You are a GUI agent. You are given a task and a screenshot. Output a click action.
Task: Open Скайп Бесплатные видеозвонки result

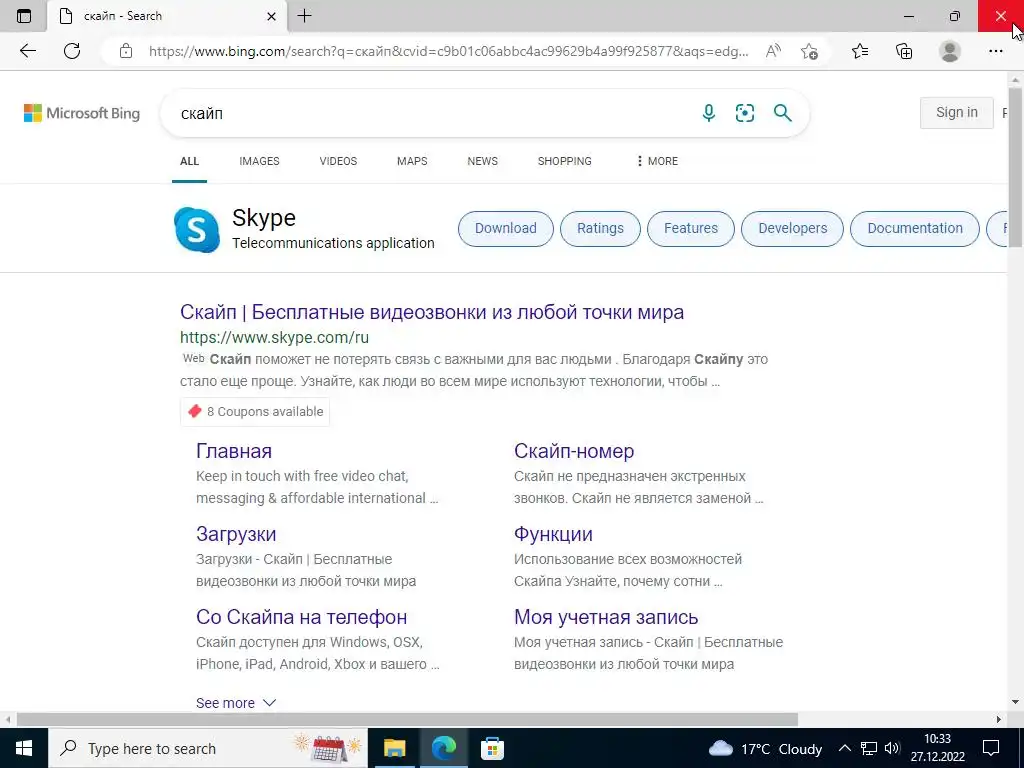pyautogui.click(x=432, y=312)
